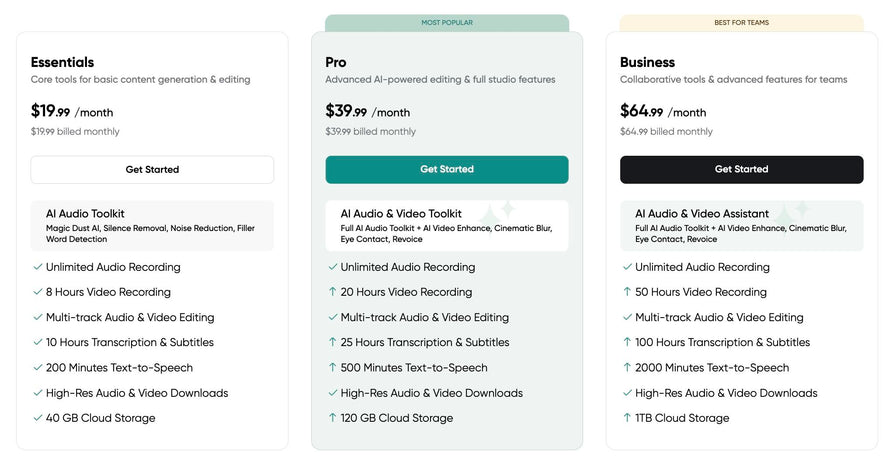Click up-arrow icon beside 25 Hours Transcription
Image resolution: width=896 pixels, height=462 pixels.
(x=332, y=342)
